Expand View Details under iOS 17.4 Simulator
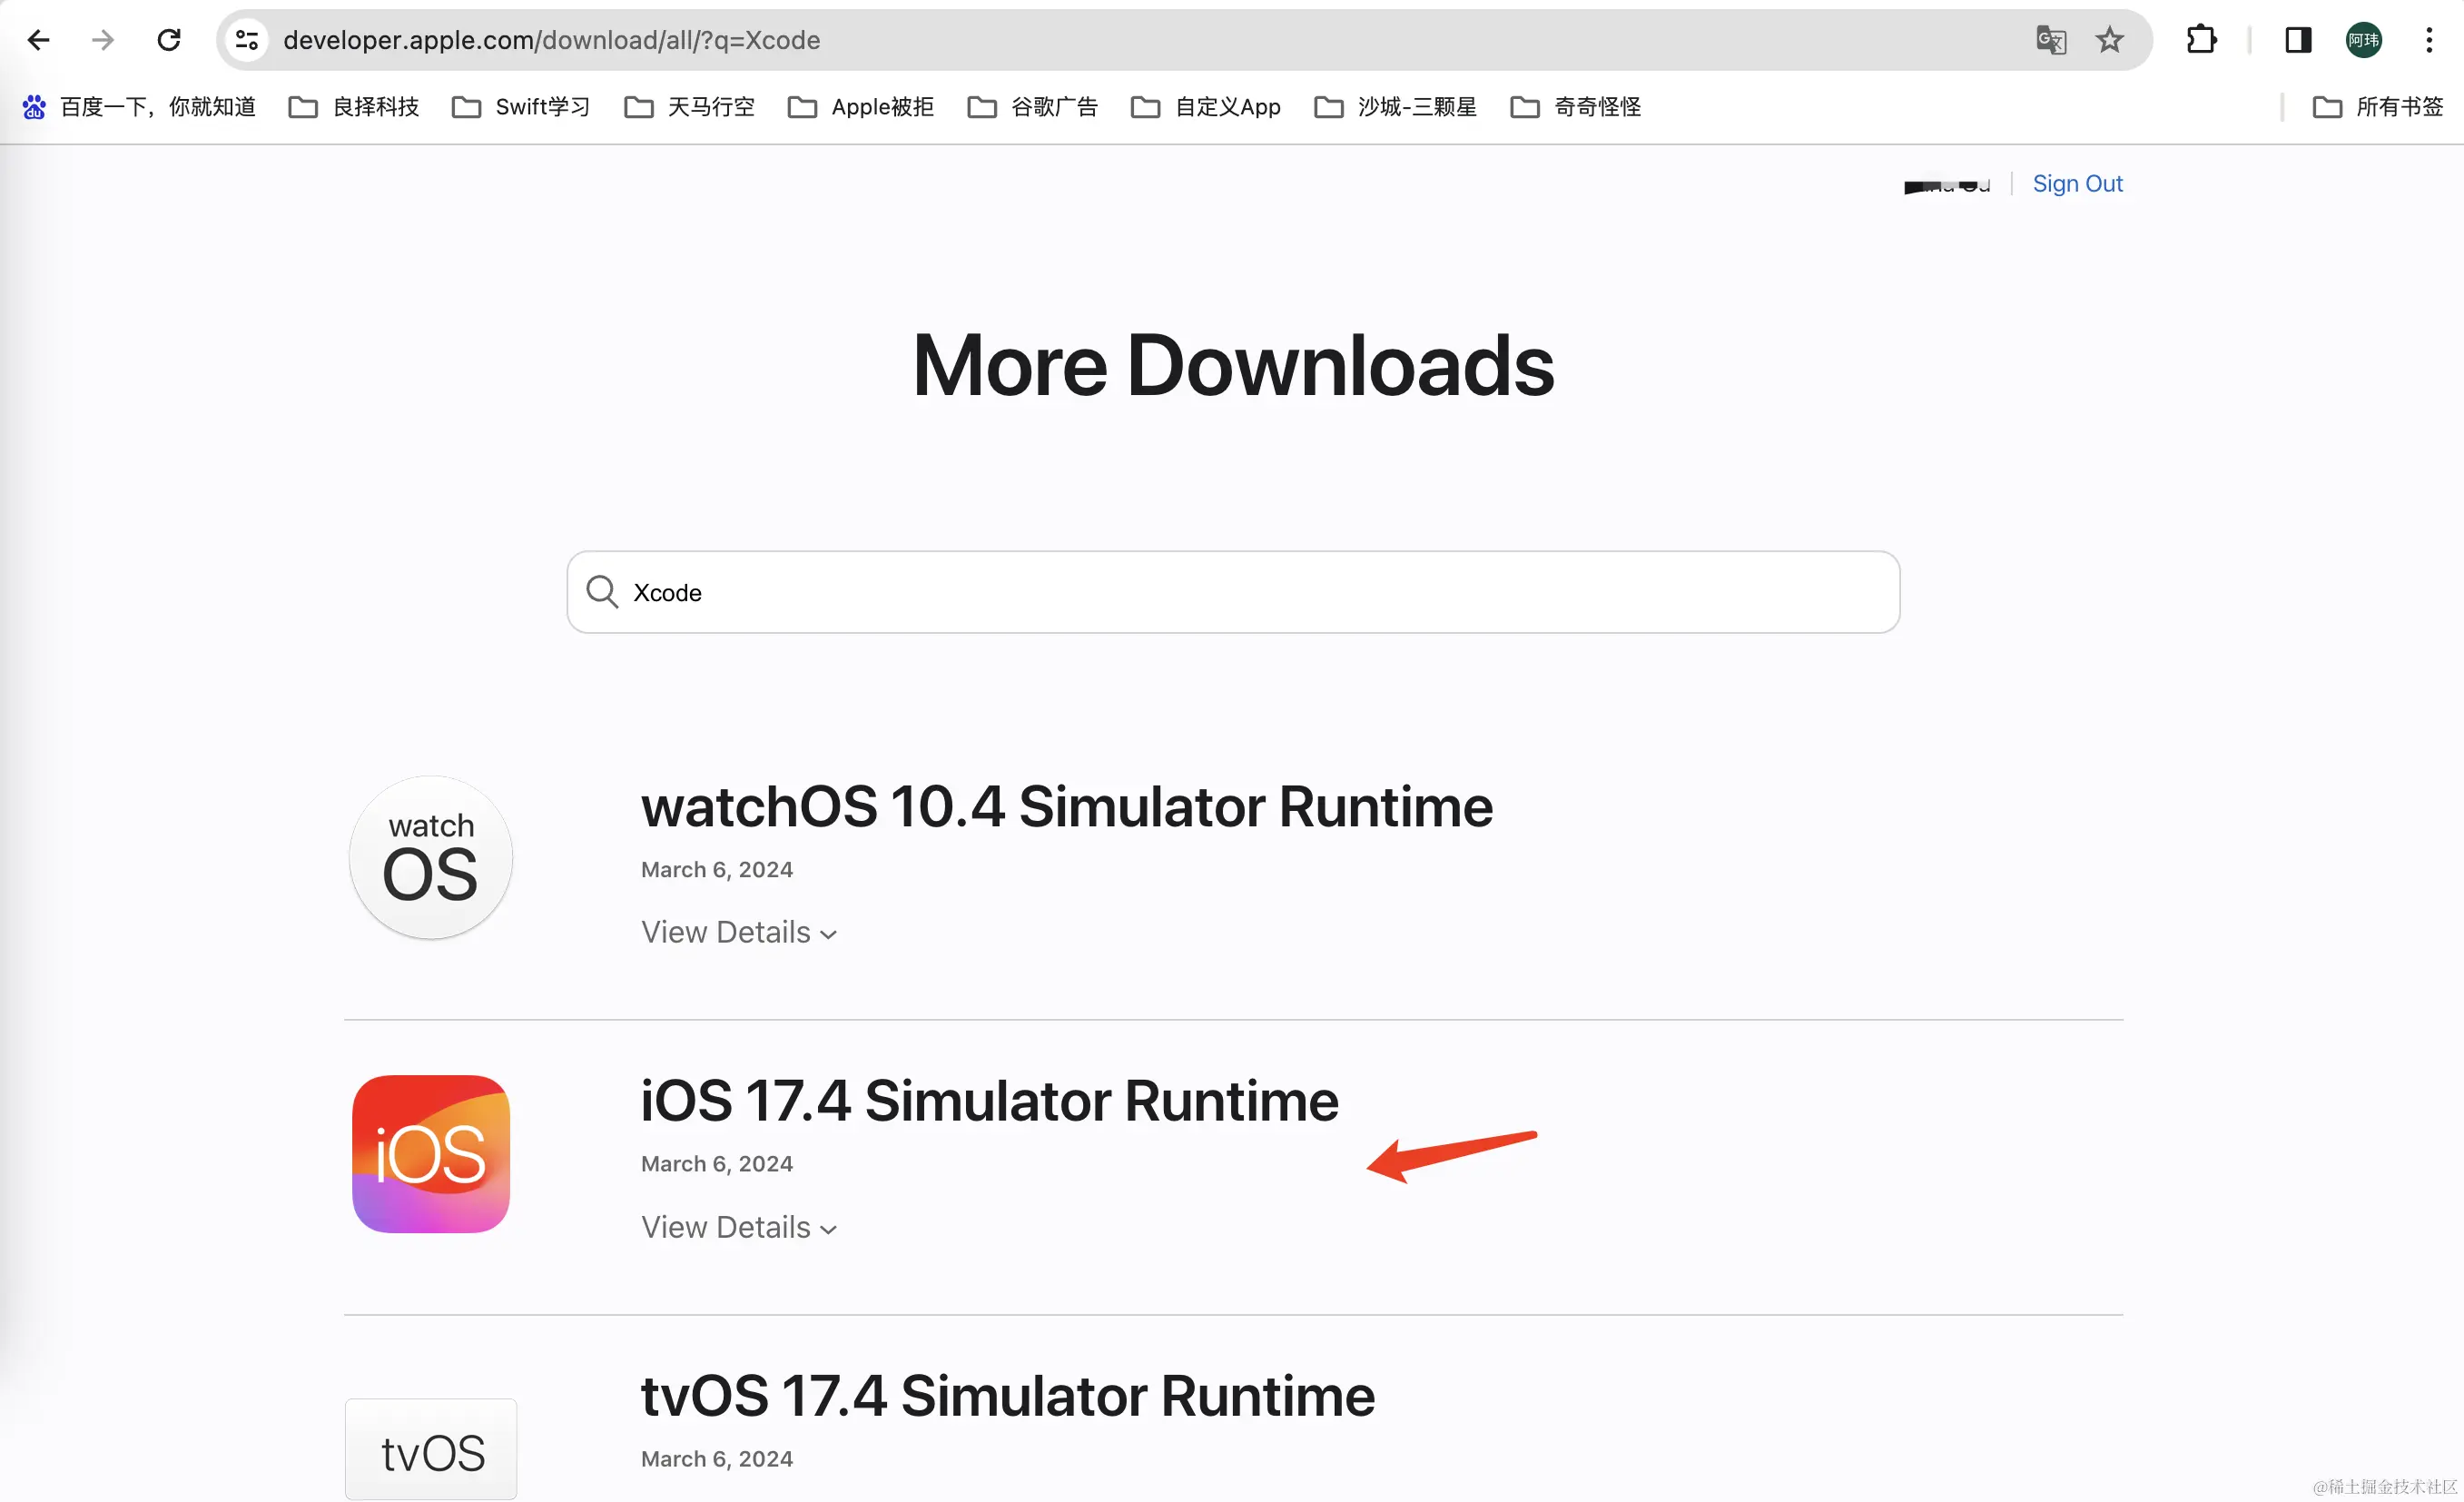The image size is (2464, 1502). (739, 1227)
